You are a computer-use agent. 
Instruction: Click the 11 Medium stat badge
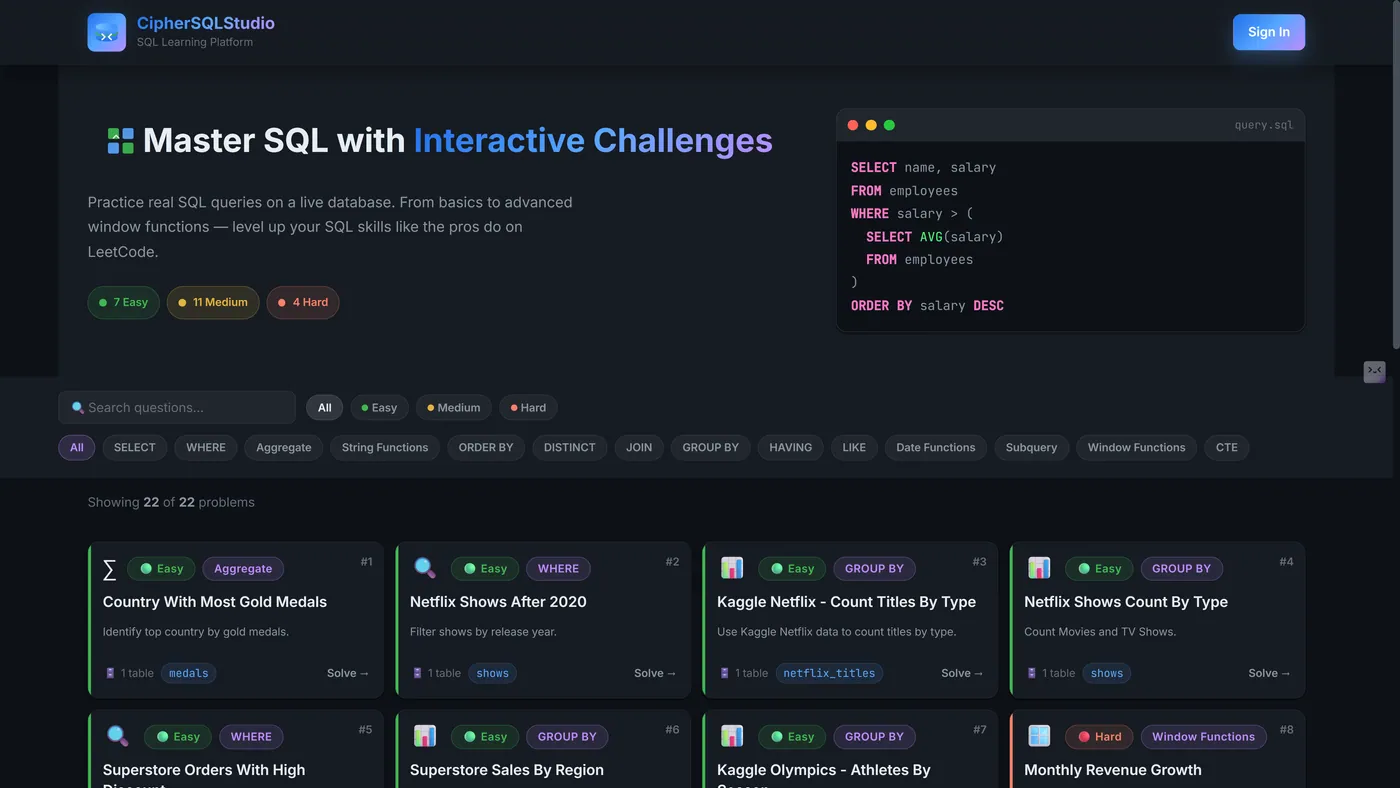[213, 302]
